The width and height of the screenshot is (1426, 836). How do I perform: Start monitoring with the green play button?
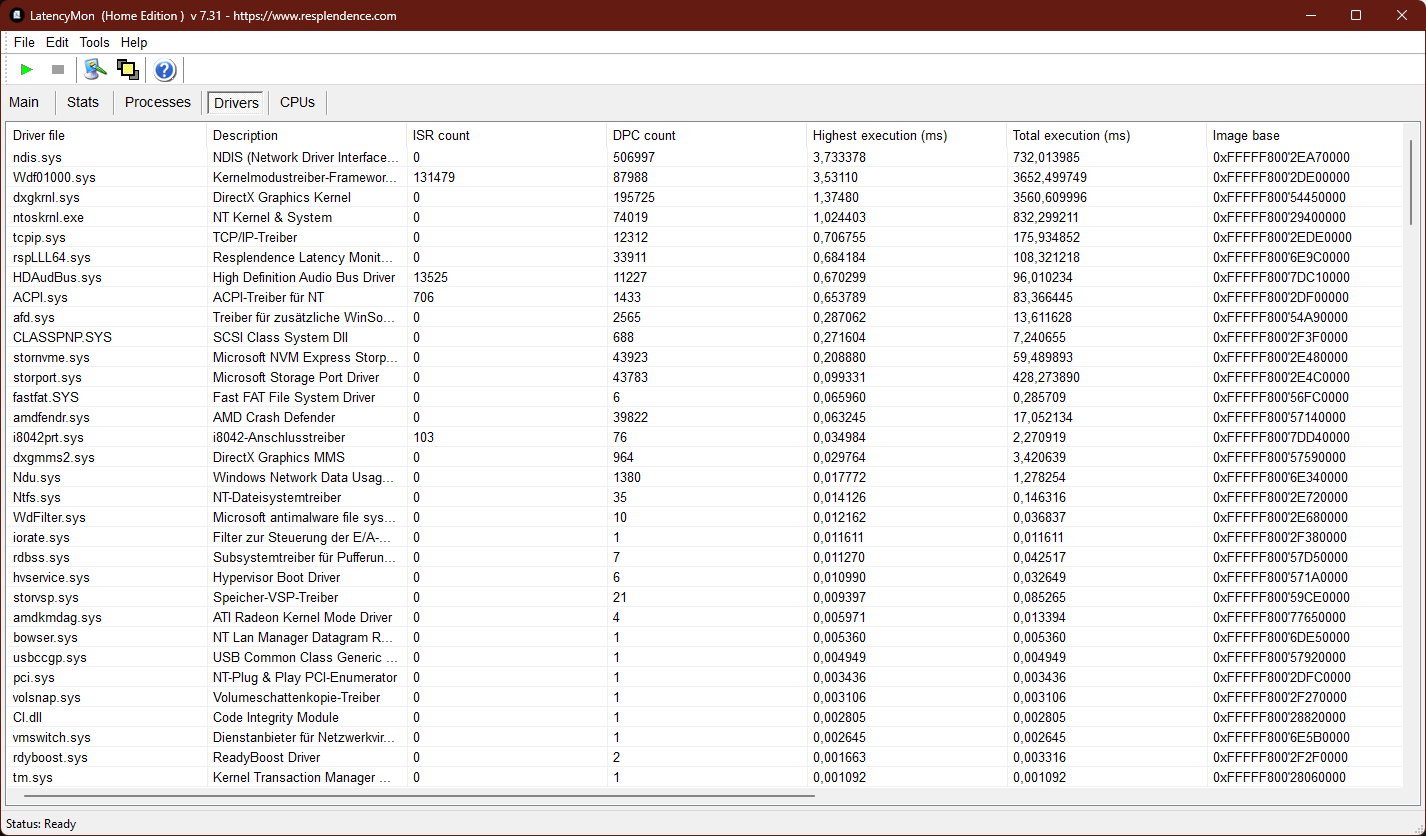[27, 70]
